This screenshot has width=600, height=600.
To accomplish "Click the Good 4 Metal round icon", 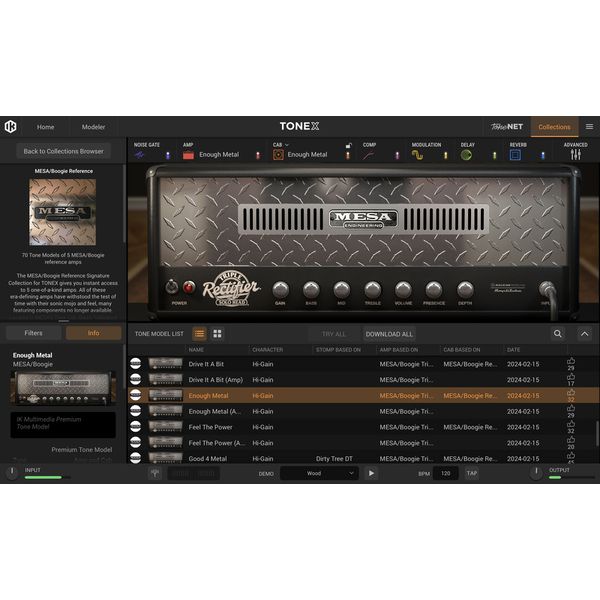I will (135, 458).
